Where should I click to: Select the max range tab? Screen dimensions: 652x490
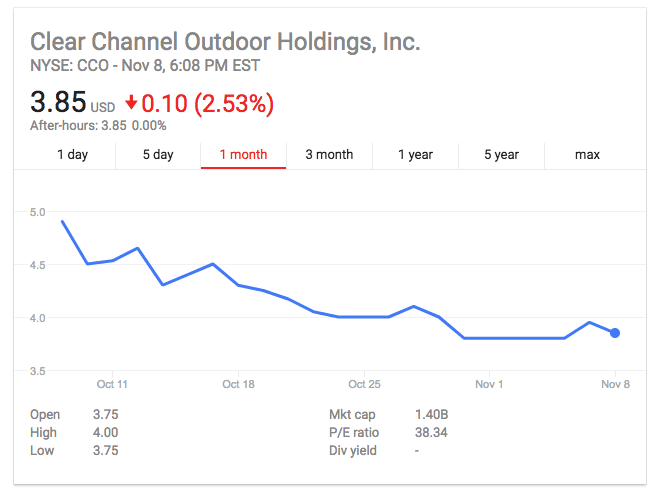click(x=587, y=155)
